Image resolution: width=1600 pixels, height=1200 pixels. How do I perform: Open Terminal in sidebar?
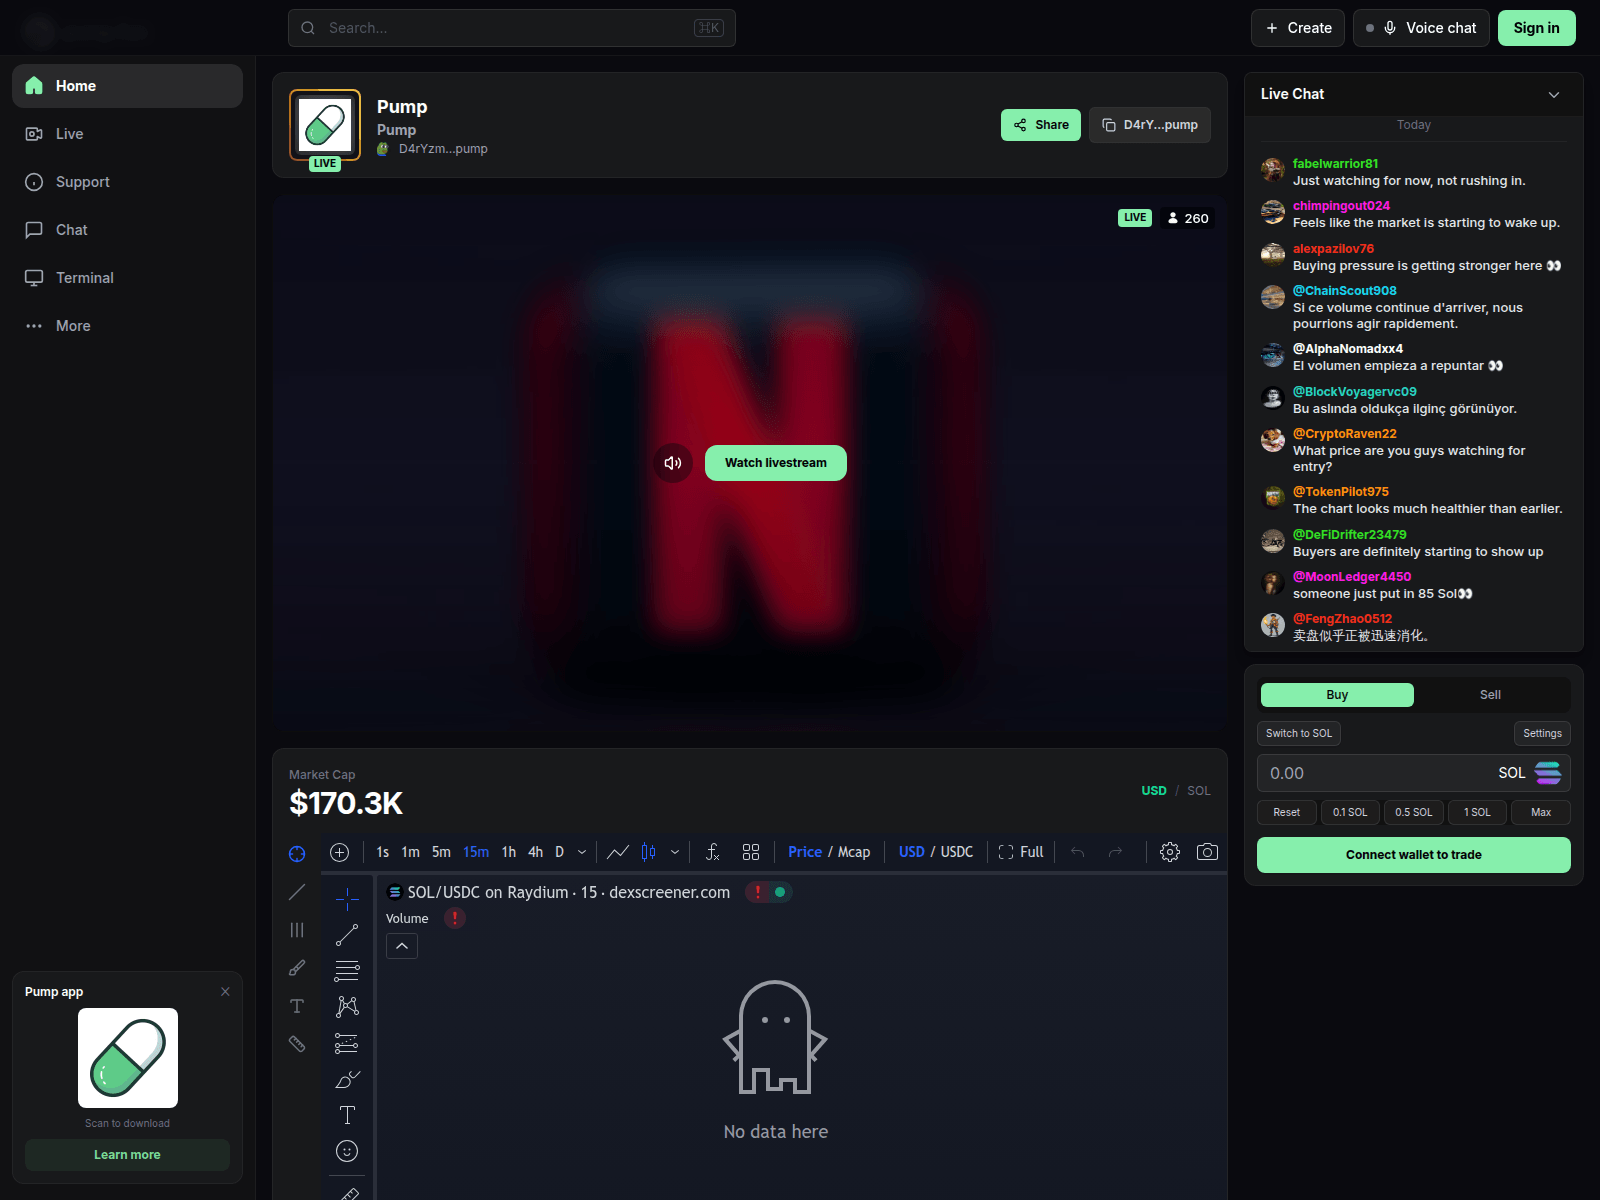[127, 278]
